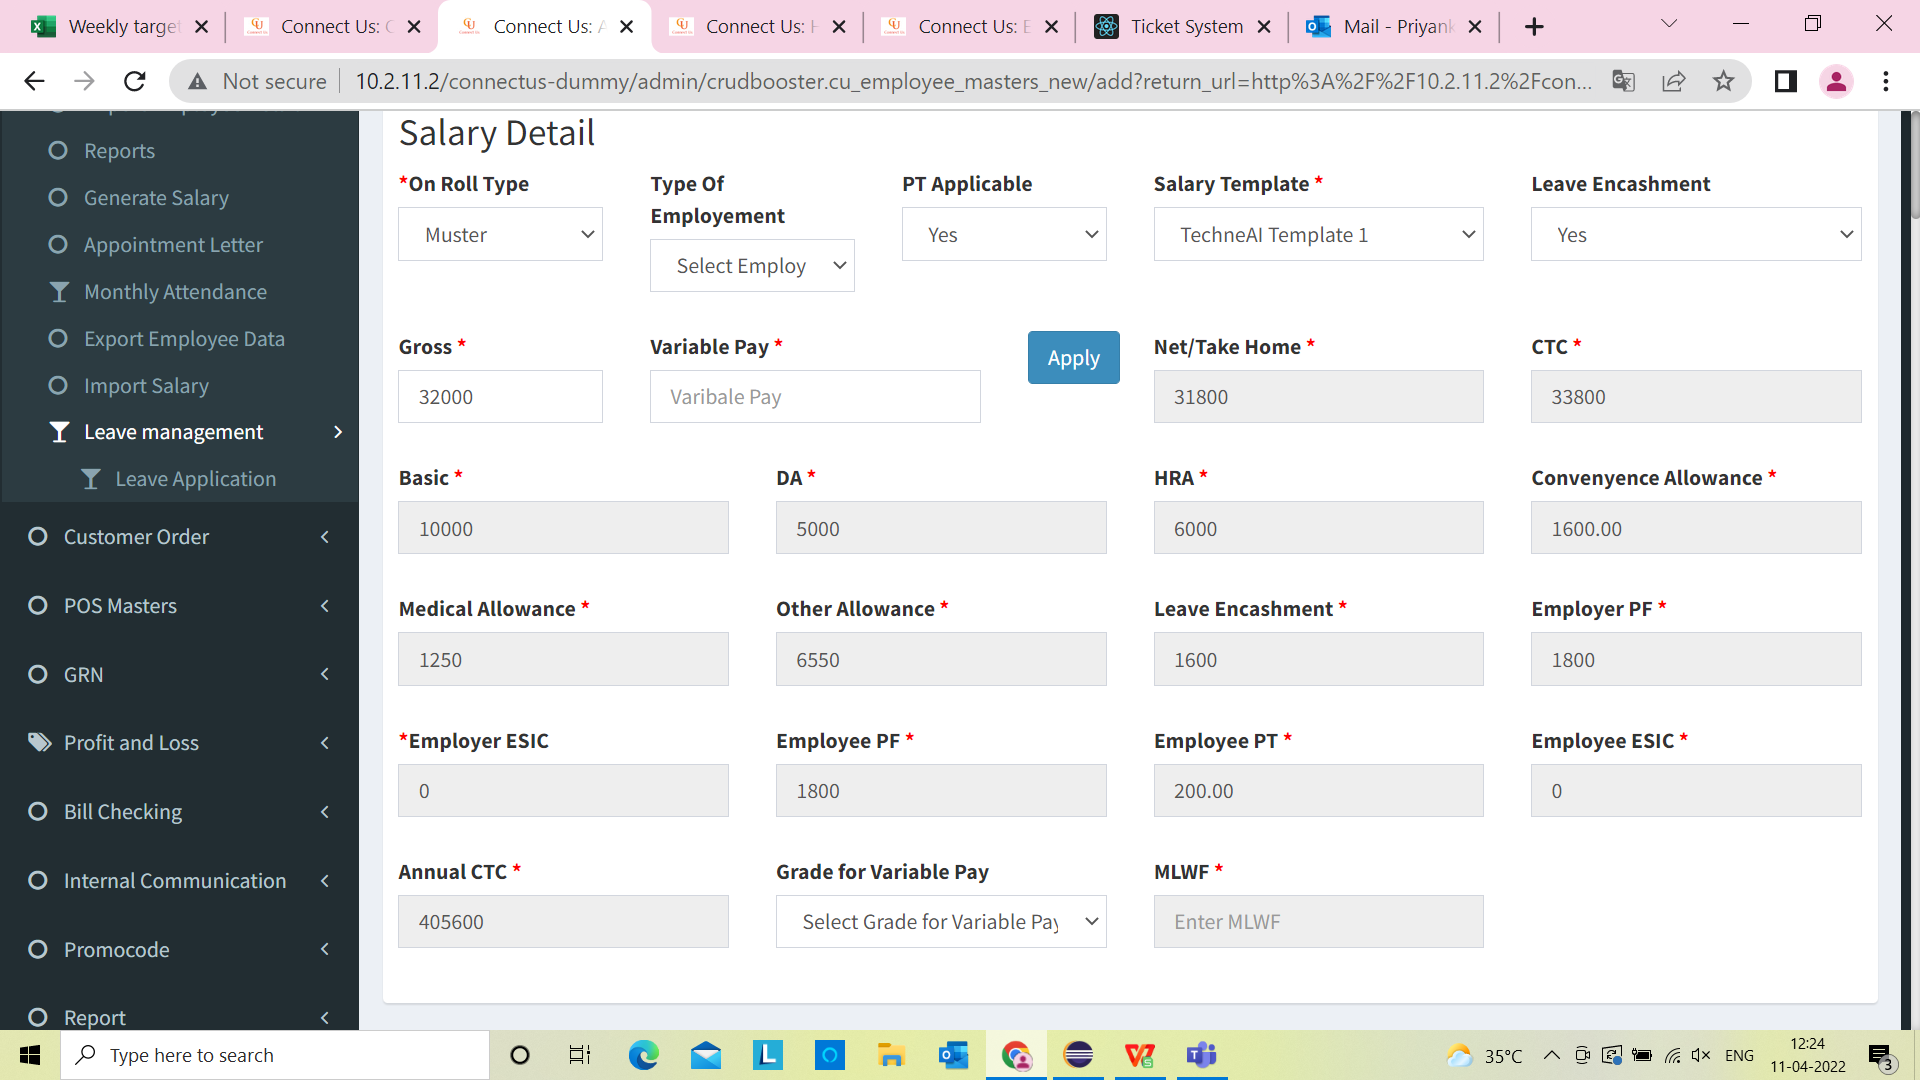Open the Appointment Letter link
The image size is (1920, 1080).
click(173, 245)
